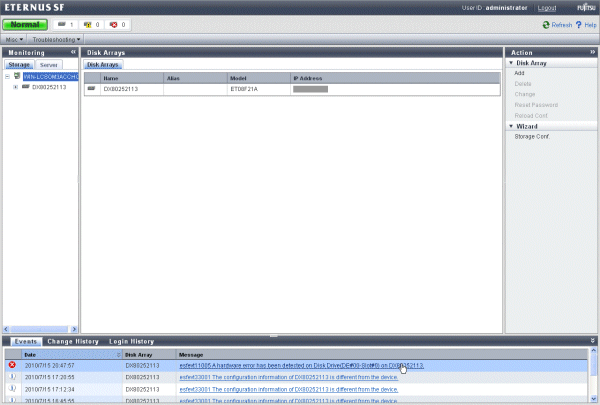Collapse the Action panel
The height and width of the screenshot is (405, 600).
pos(593,51)
